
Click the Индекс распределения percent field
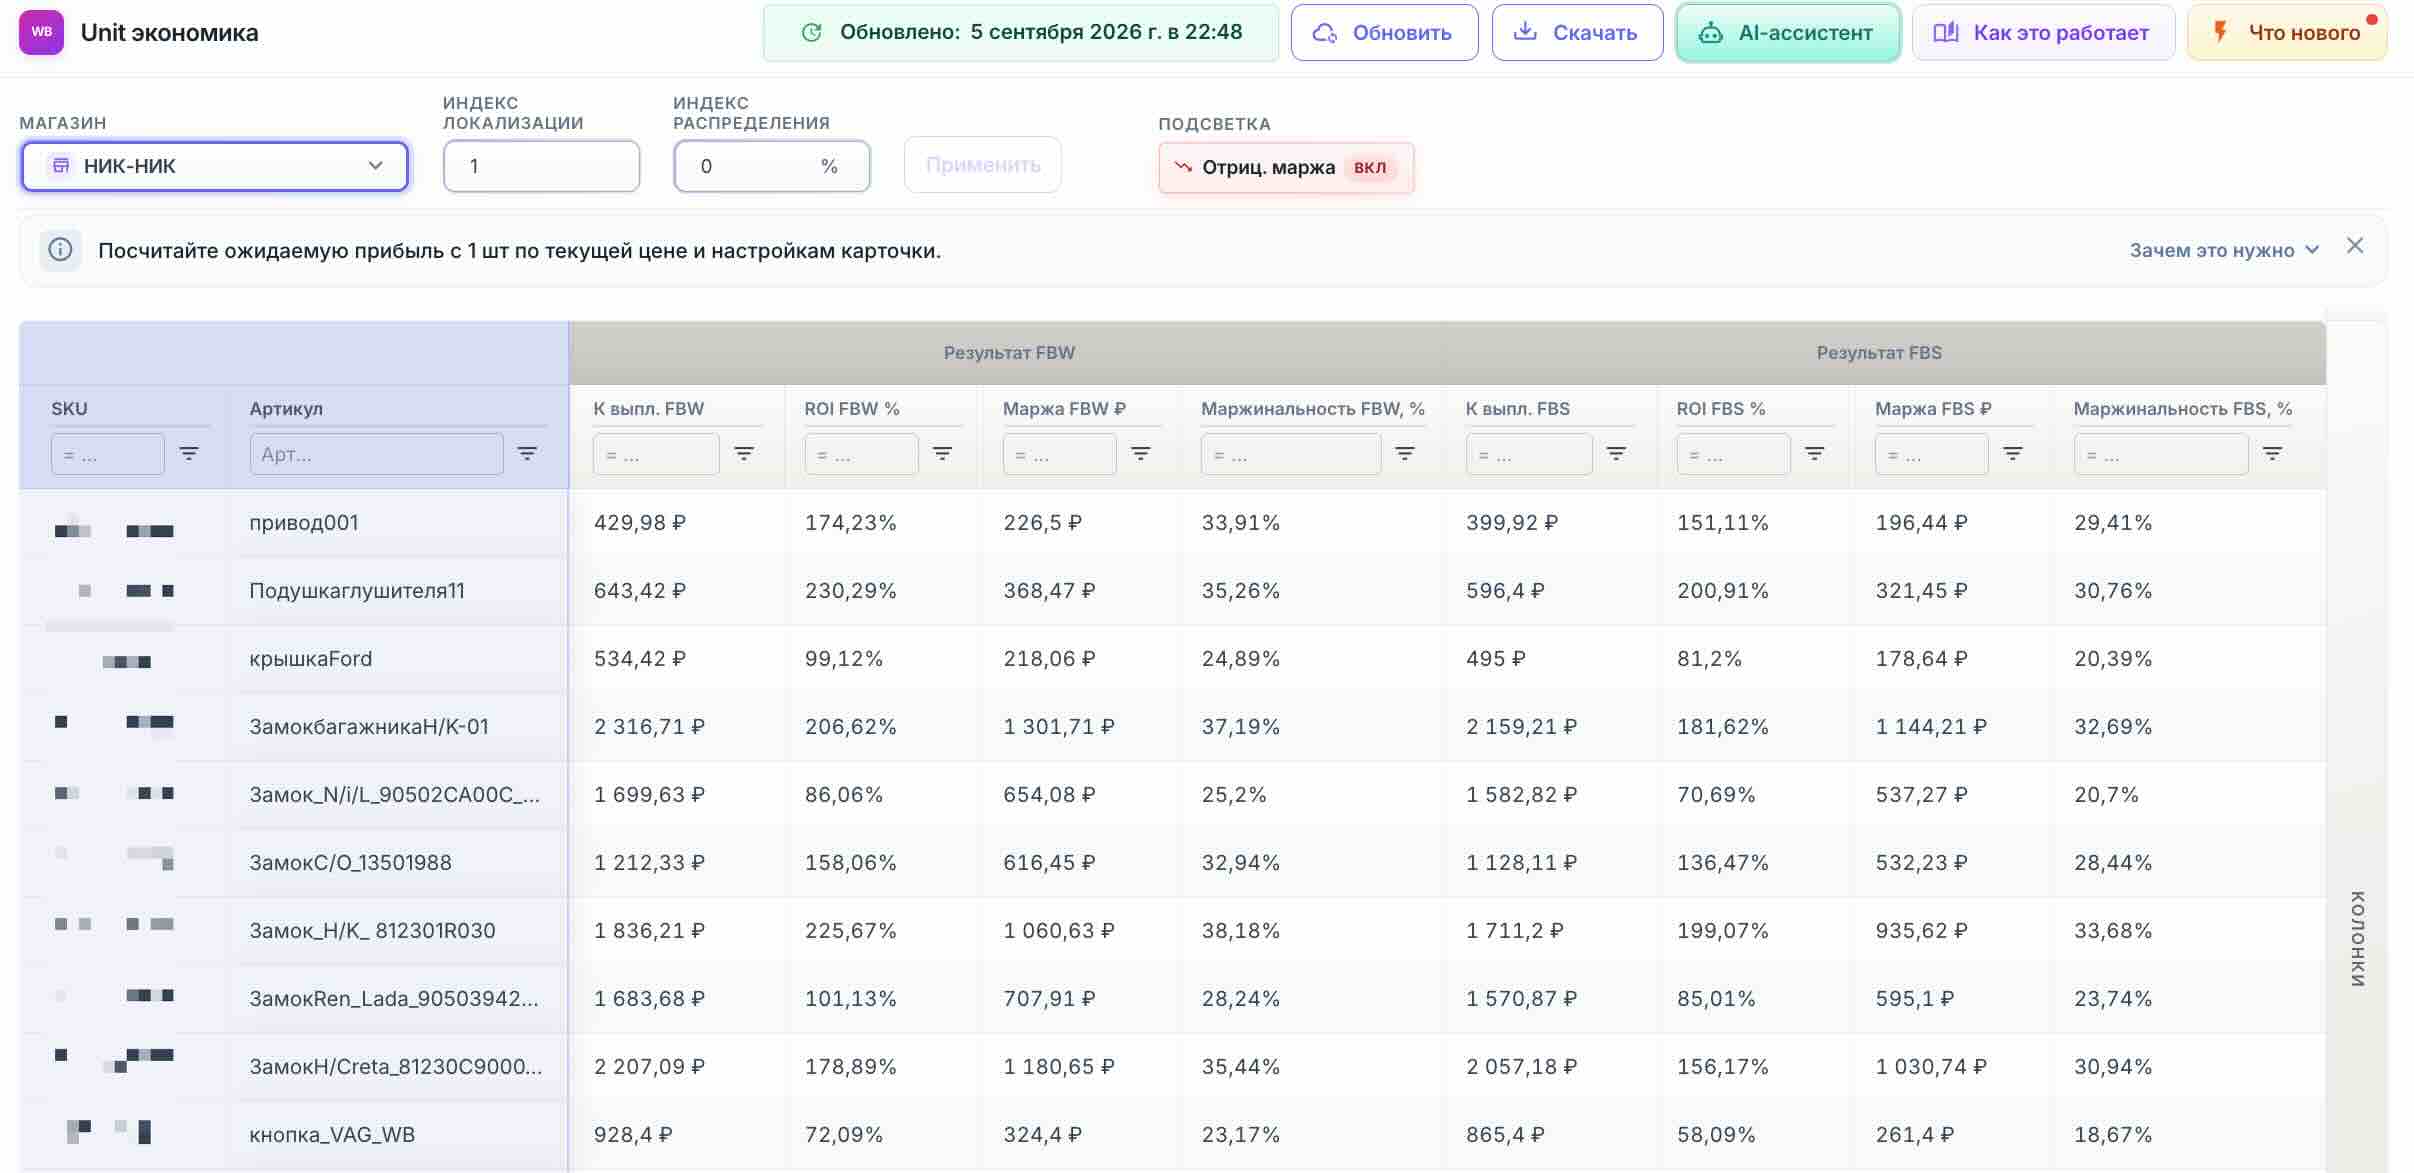pos(771,166)
